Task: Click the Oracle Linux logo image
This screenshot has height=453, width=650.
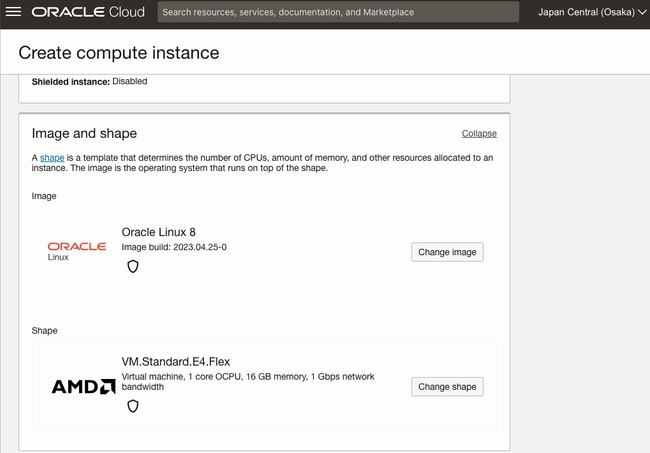Action: [77, 251]
